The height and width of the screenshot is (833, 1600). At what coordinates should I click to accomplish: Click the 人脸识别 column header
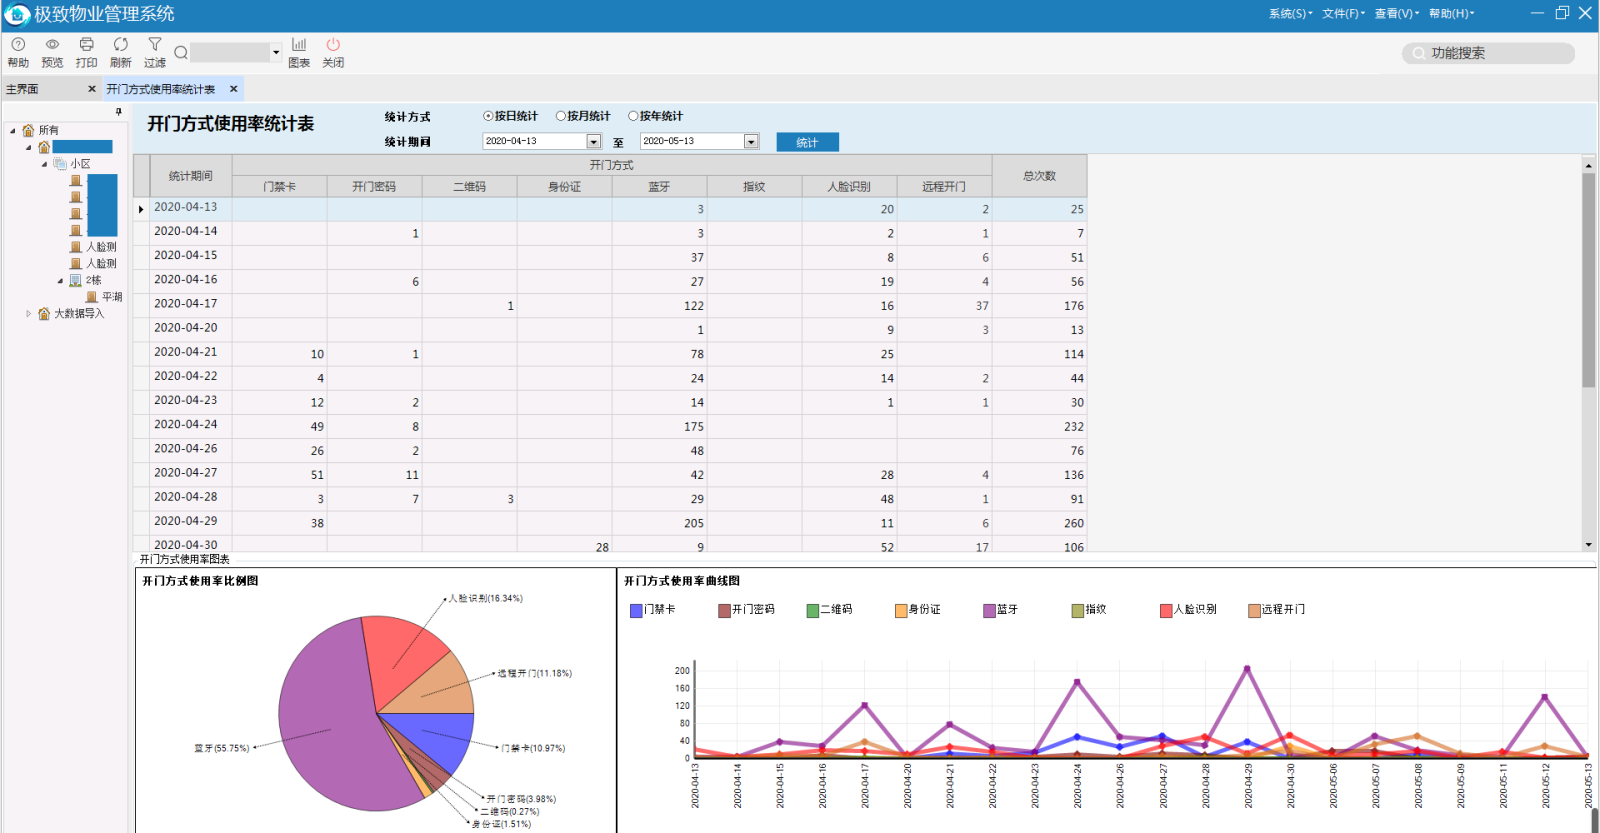(849, 187)
